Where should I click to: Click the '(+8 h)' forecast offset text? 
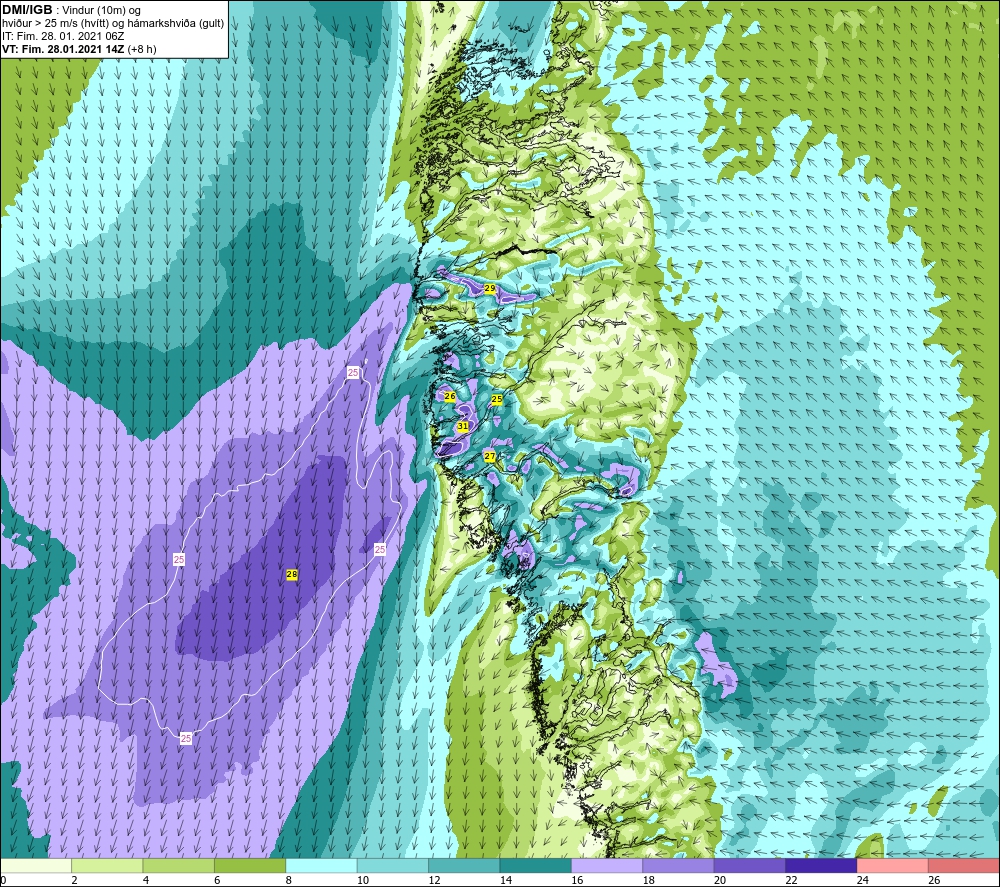tap(142, 49)
